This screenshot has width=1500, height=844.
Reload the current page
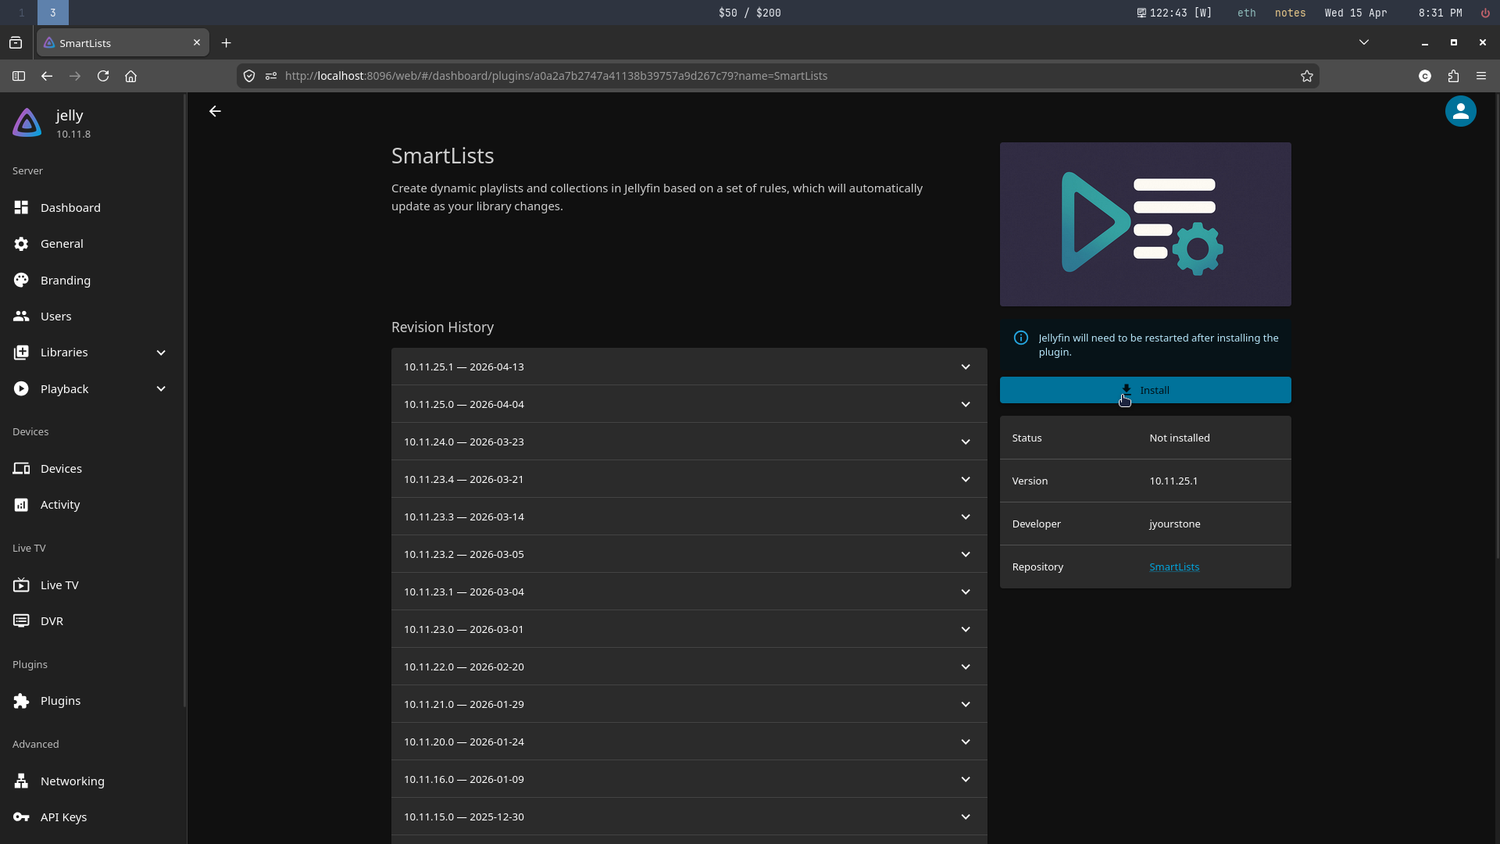[x=103, y=76]
